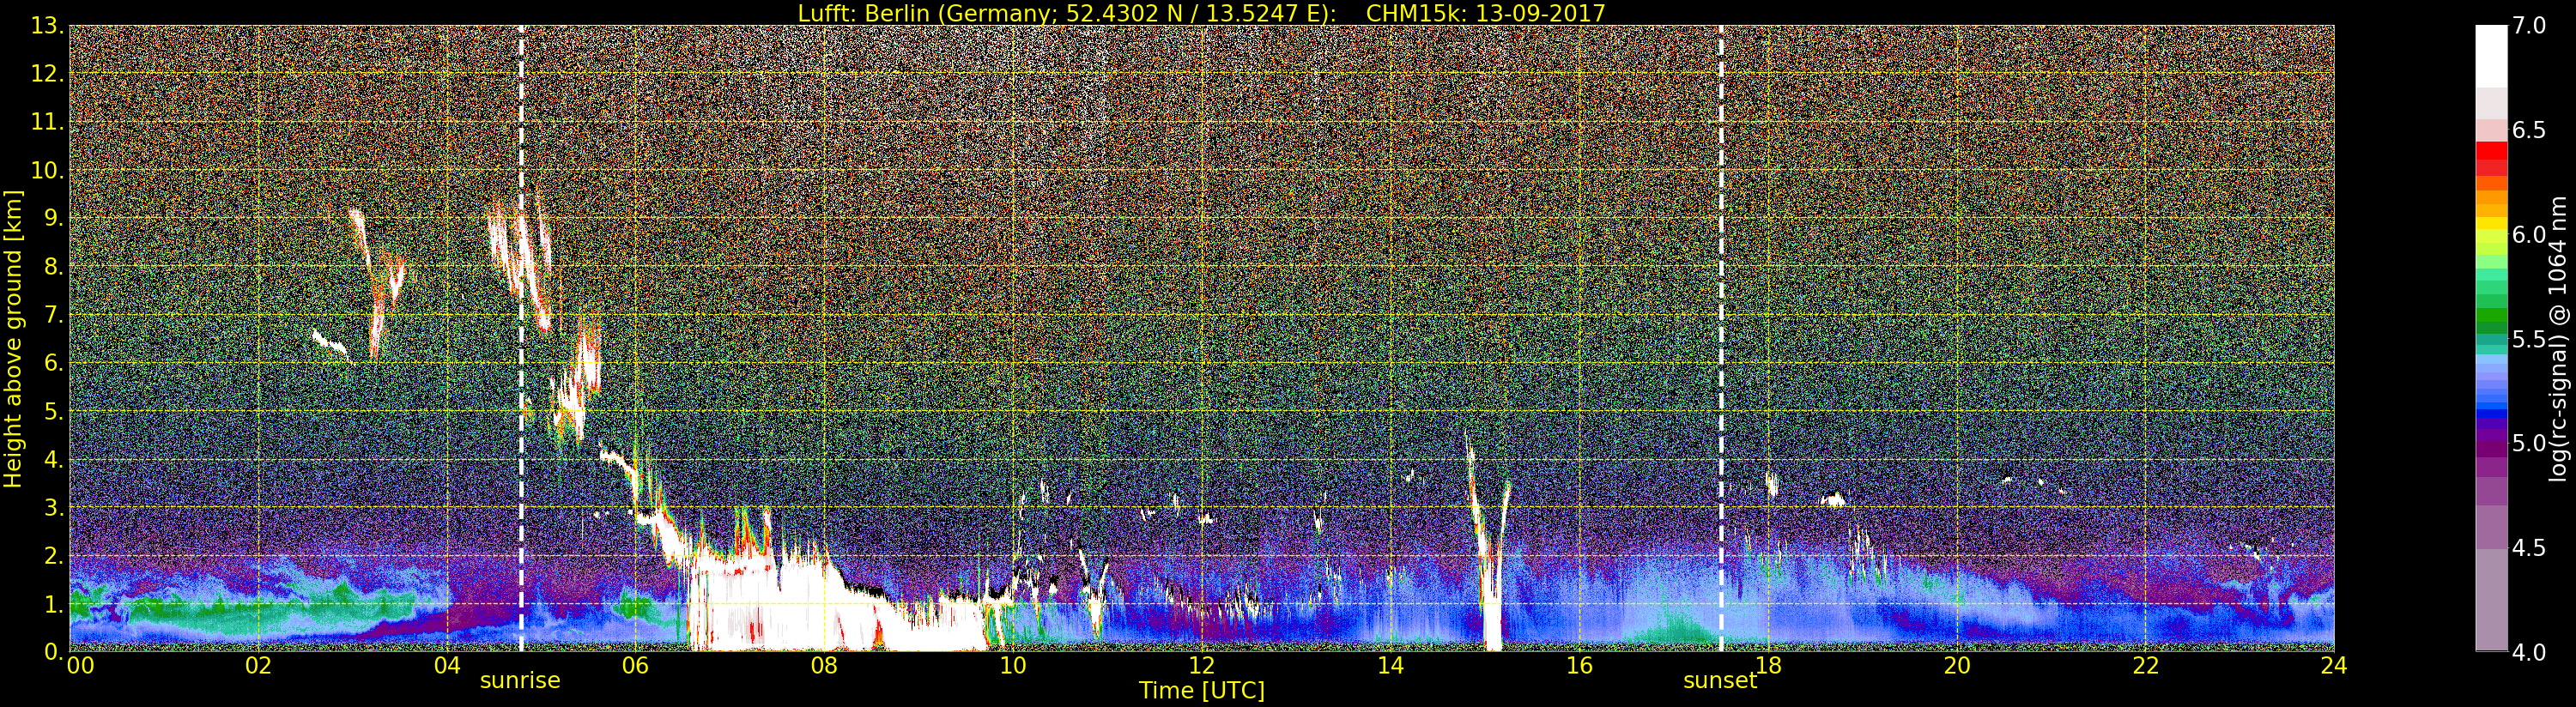This screenshot has width=2576, height=707.
Task: Click the 7.0 label on the colorbar
Action: click(2529, 26)
